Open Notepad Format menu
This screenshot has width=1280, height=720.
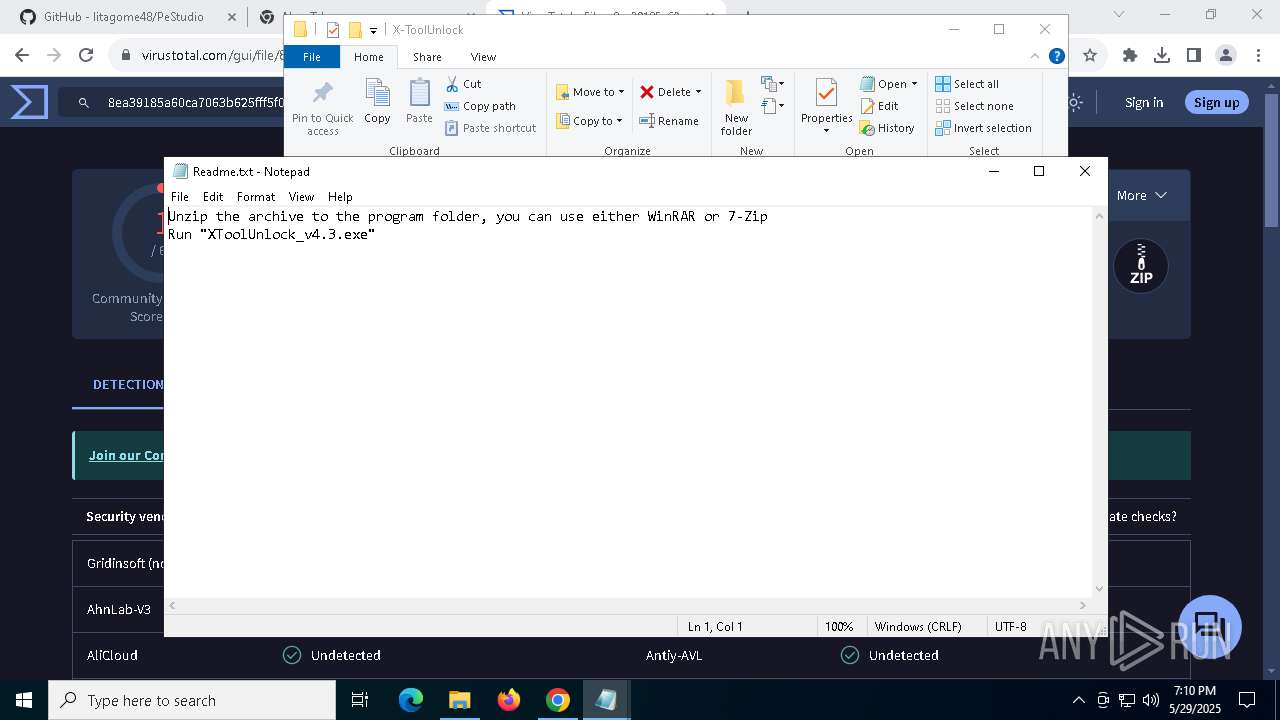pyautogui.click(x=256, y=197)
